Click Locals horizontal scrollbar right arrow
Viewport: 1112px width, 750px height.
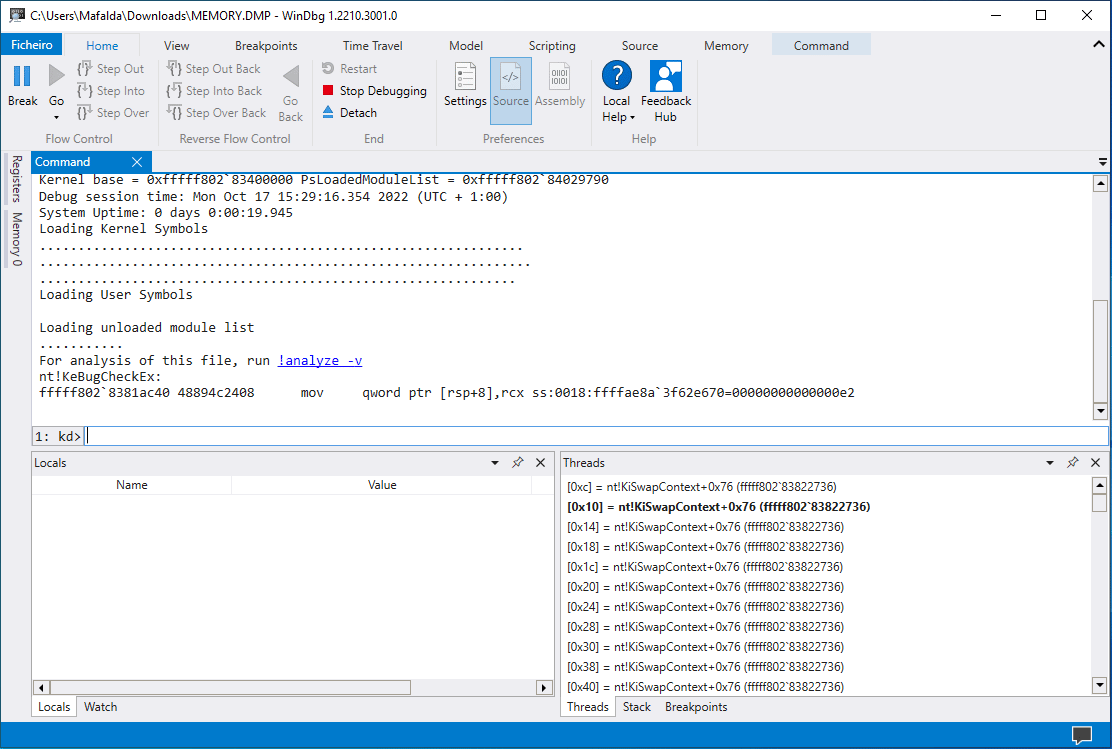pyautogui.click(x=544, y=688)
